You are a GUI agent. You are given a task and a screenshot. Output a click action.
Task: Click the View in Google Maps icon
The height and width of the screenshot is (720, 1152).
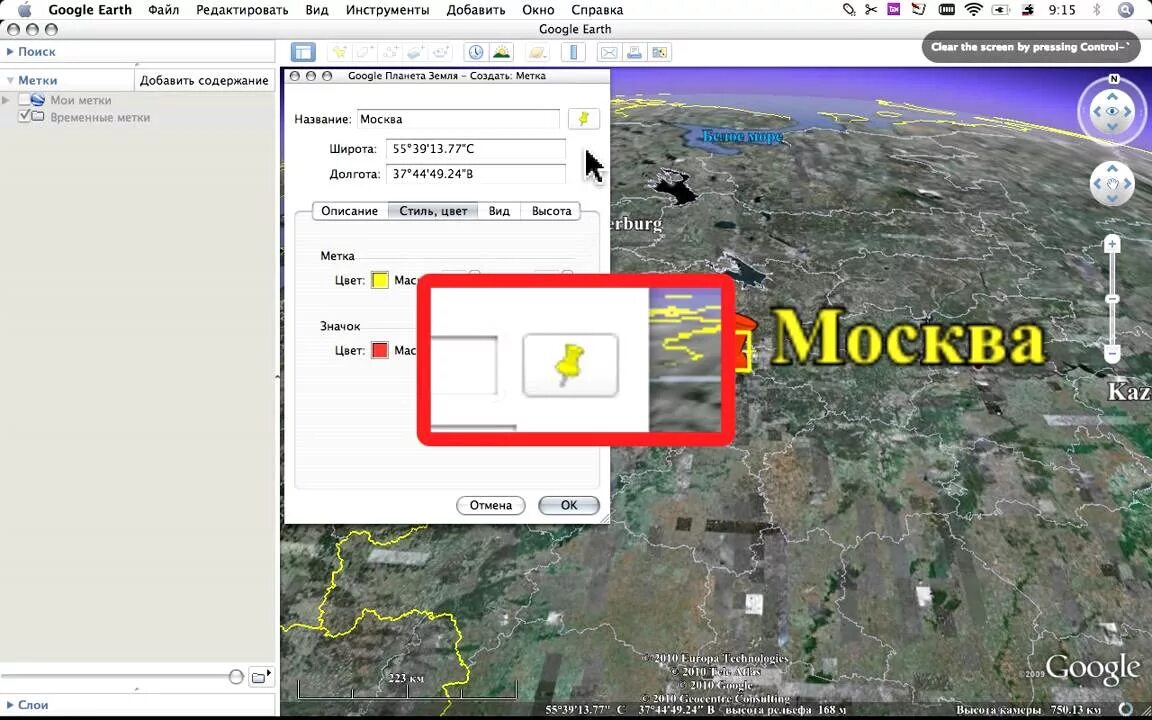point(660,52)
